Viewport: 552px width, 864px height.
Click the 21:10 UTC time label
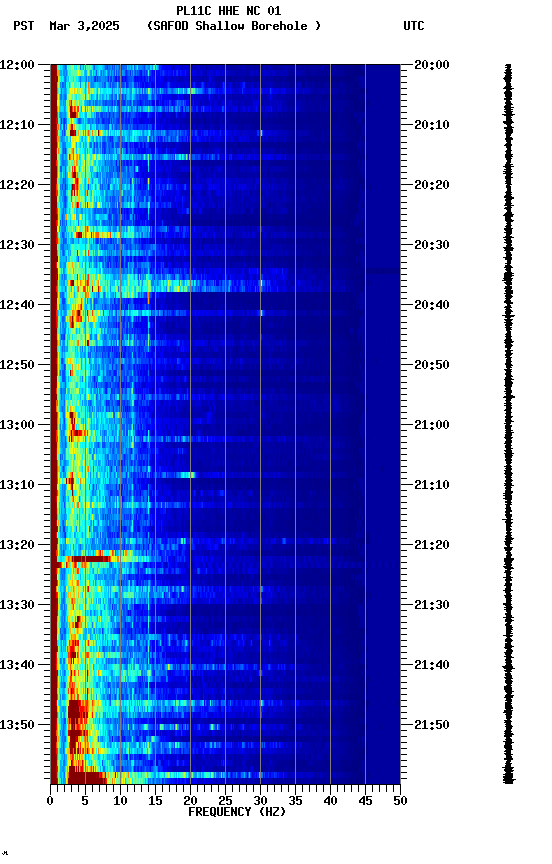click(x=432, y=485)
